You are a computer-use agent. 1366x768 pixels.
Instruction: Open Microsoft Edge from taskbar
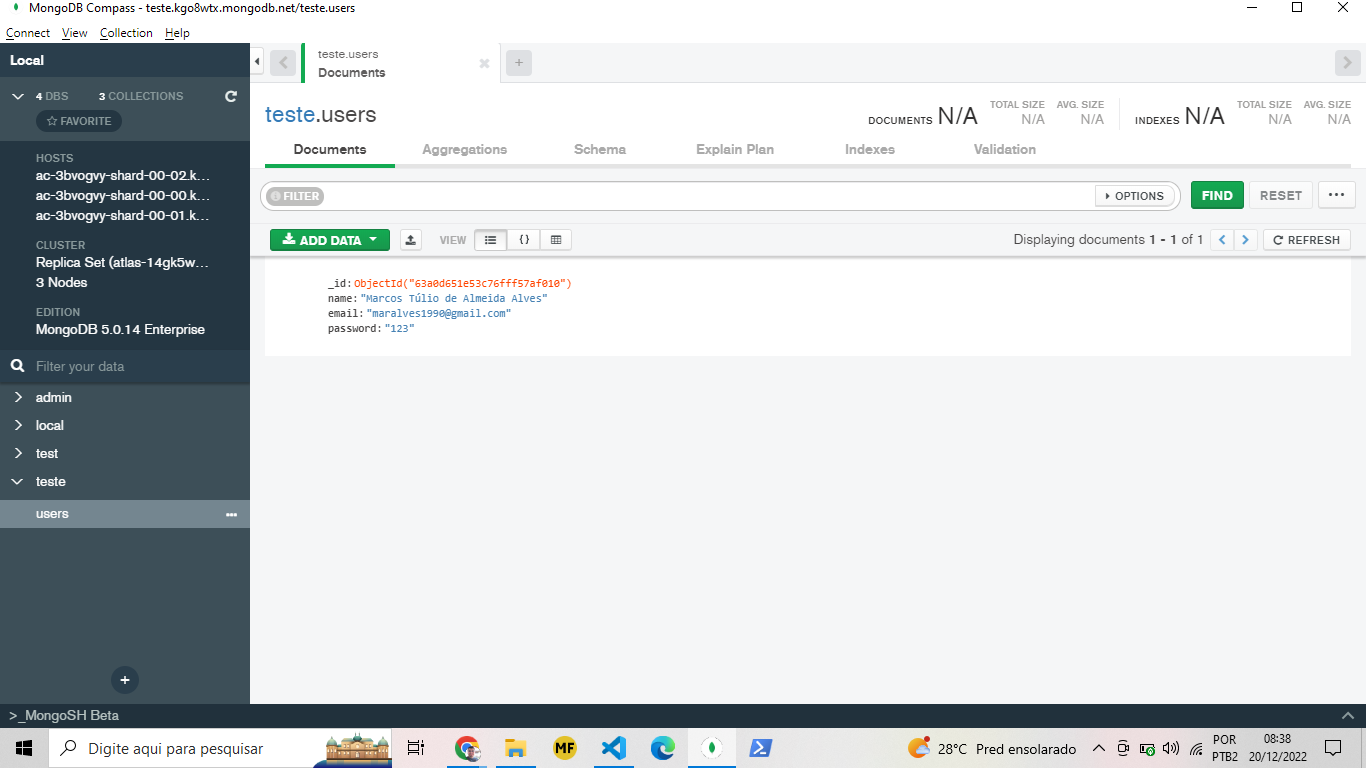click(663, 748)
